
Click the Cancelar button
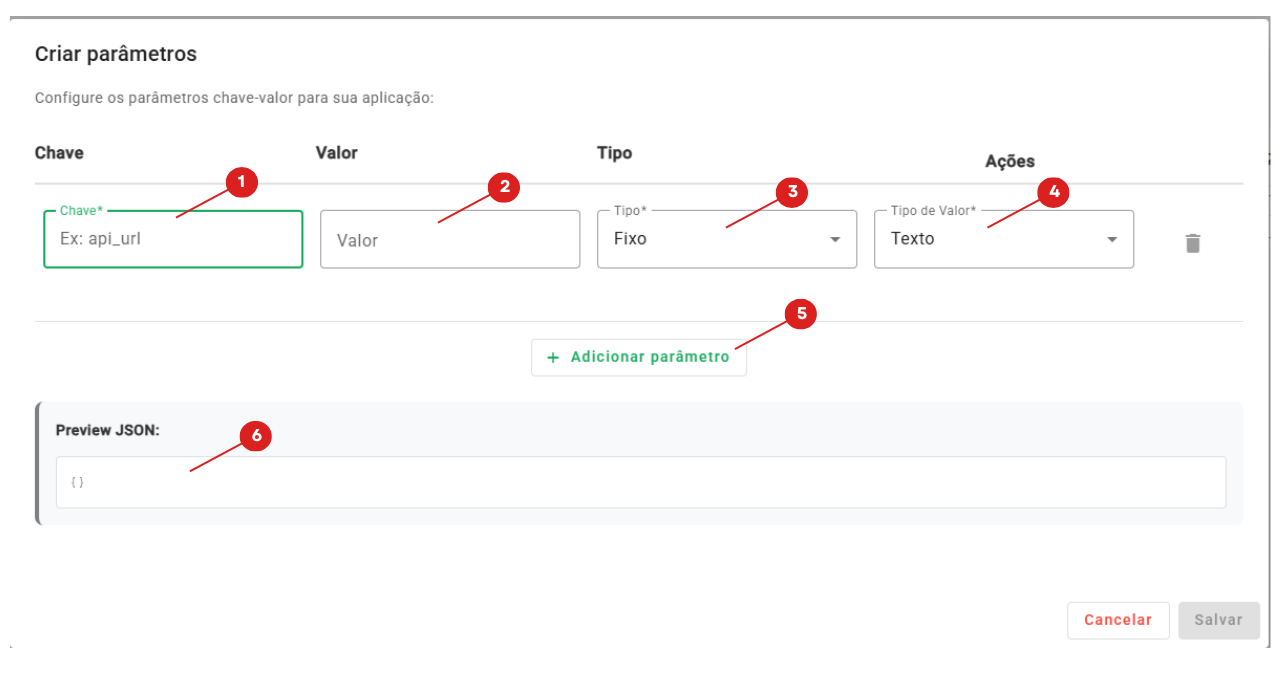pyautogui.click(x=1117, y=620)
